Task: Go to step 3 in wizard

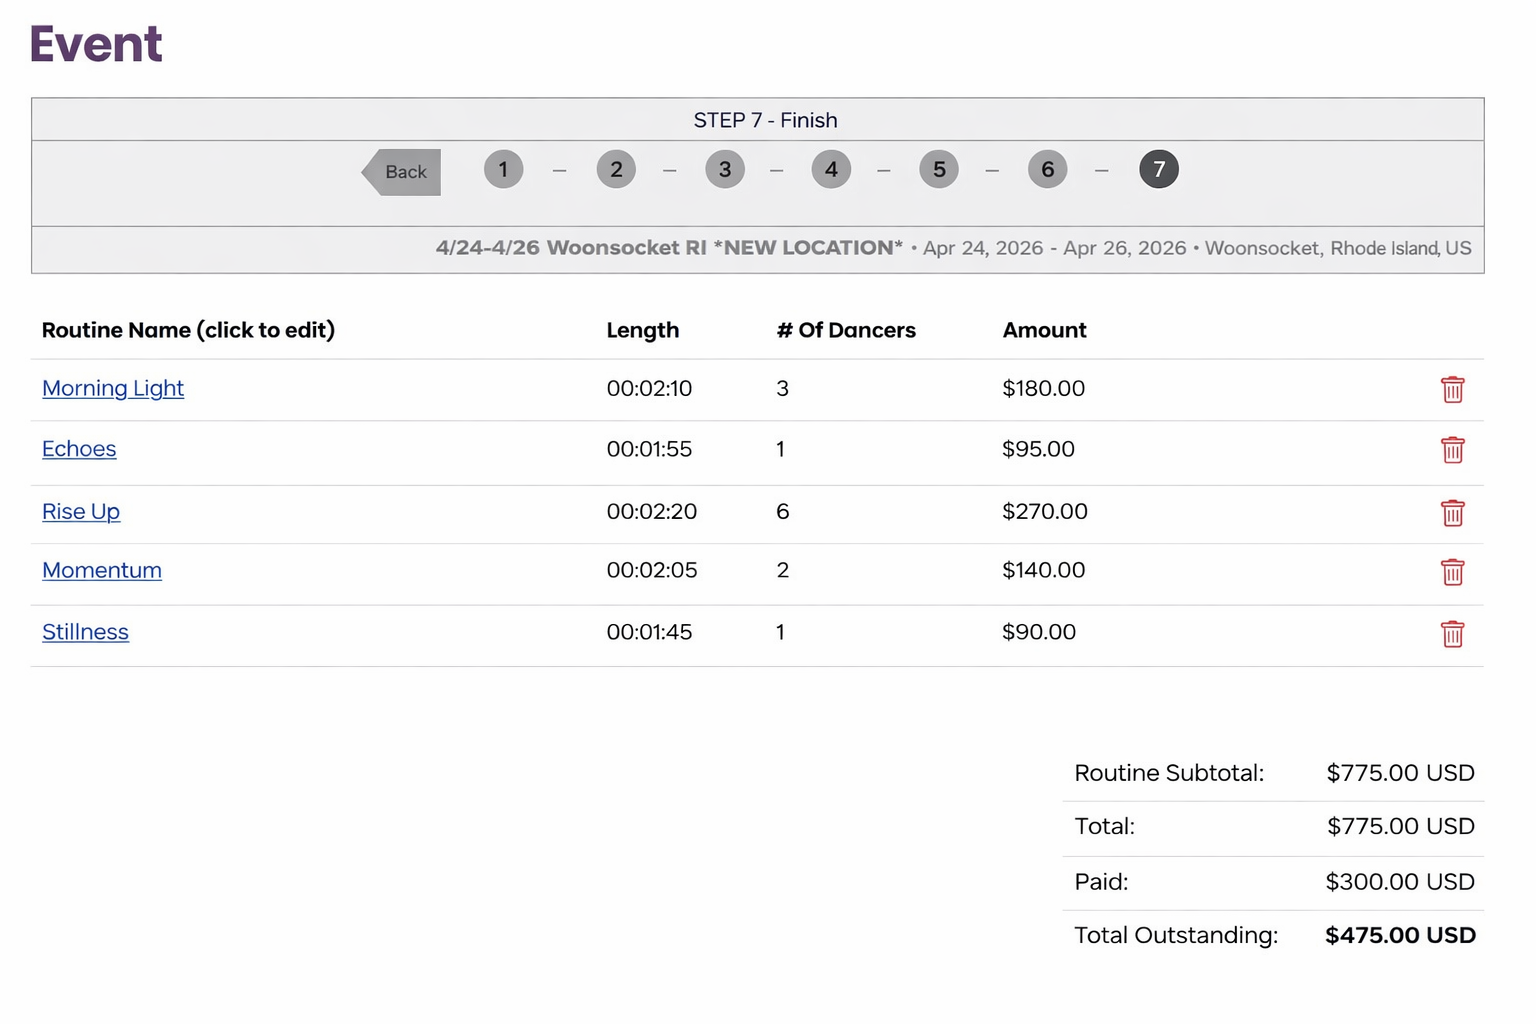Action: click(725, 170)
